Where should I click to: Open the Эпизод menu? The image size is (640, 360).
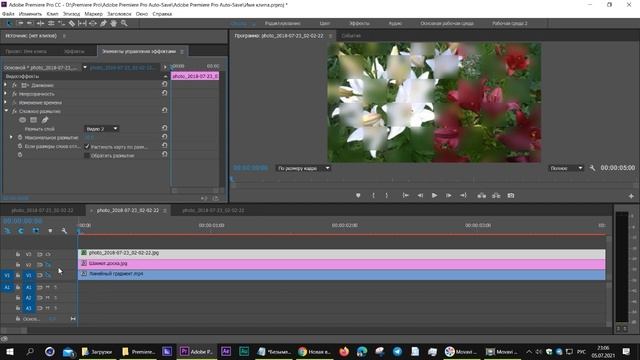(71, 14)
